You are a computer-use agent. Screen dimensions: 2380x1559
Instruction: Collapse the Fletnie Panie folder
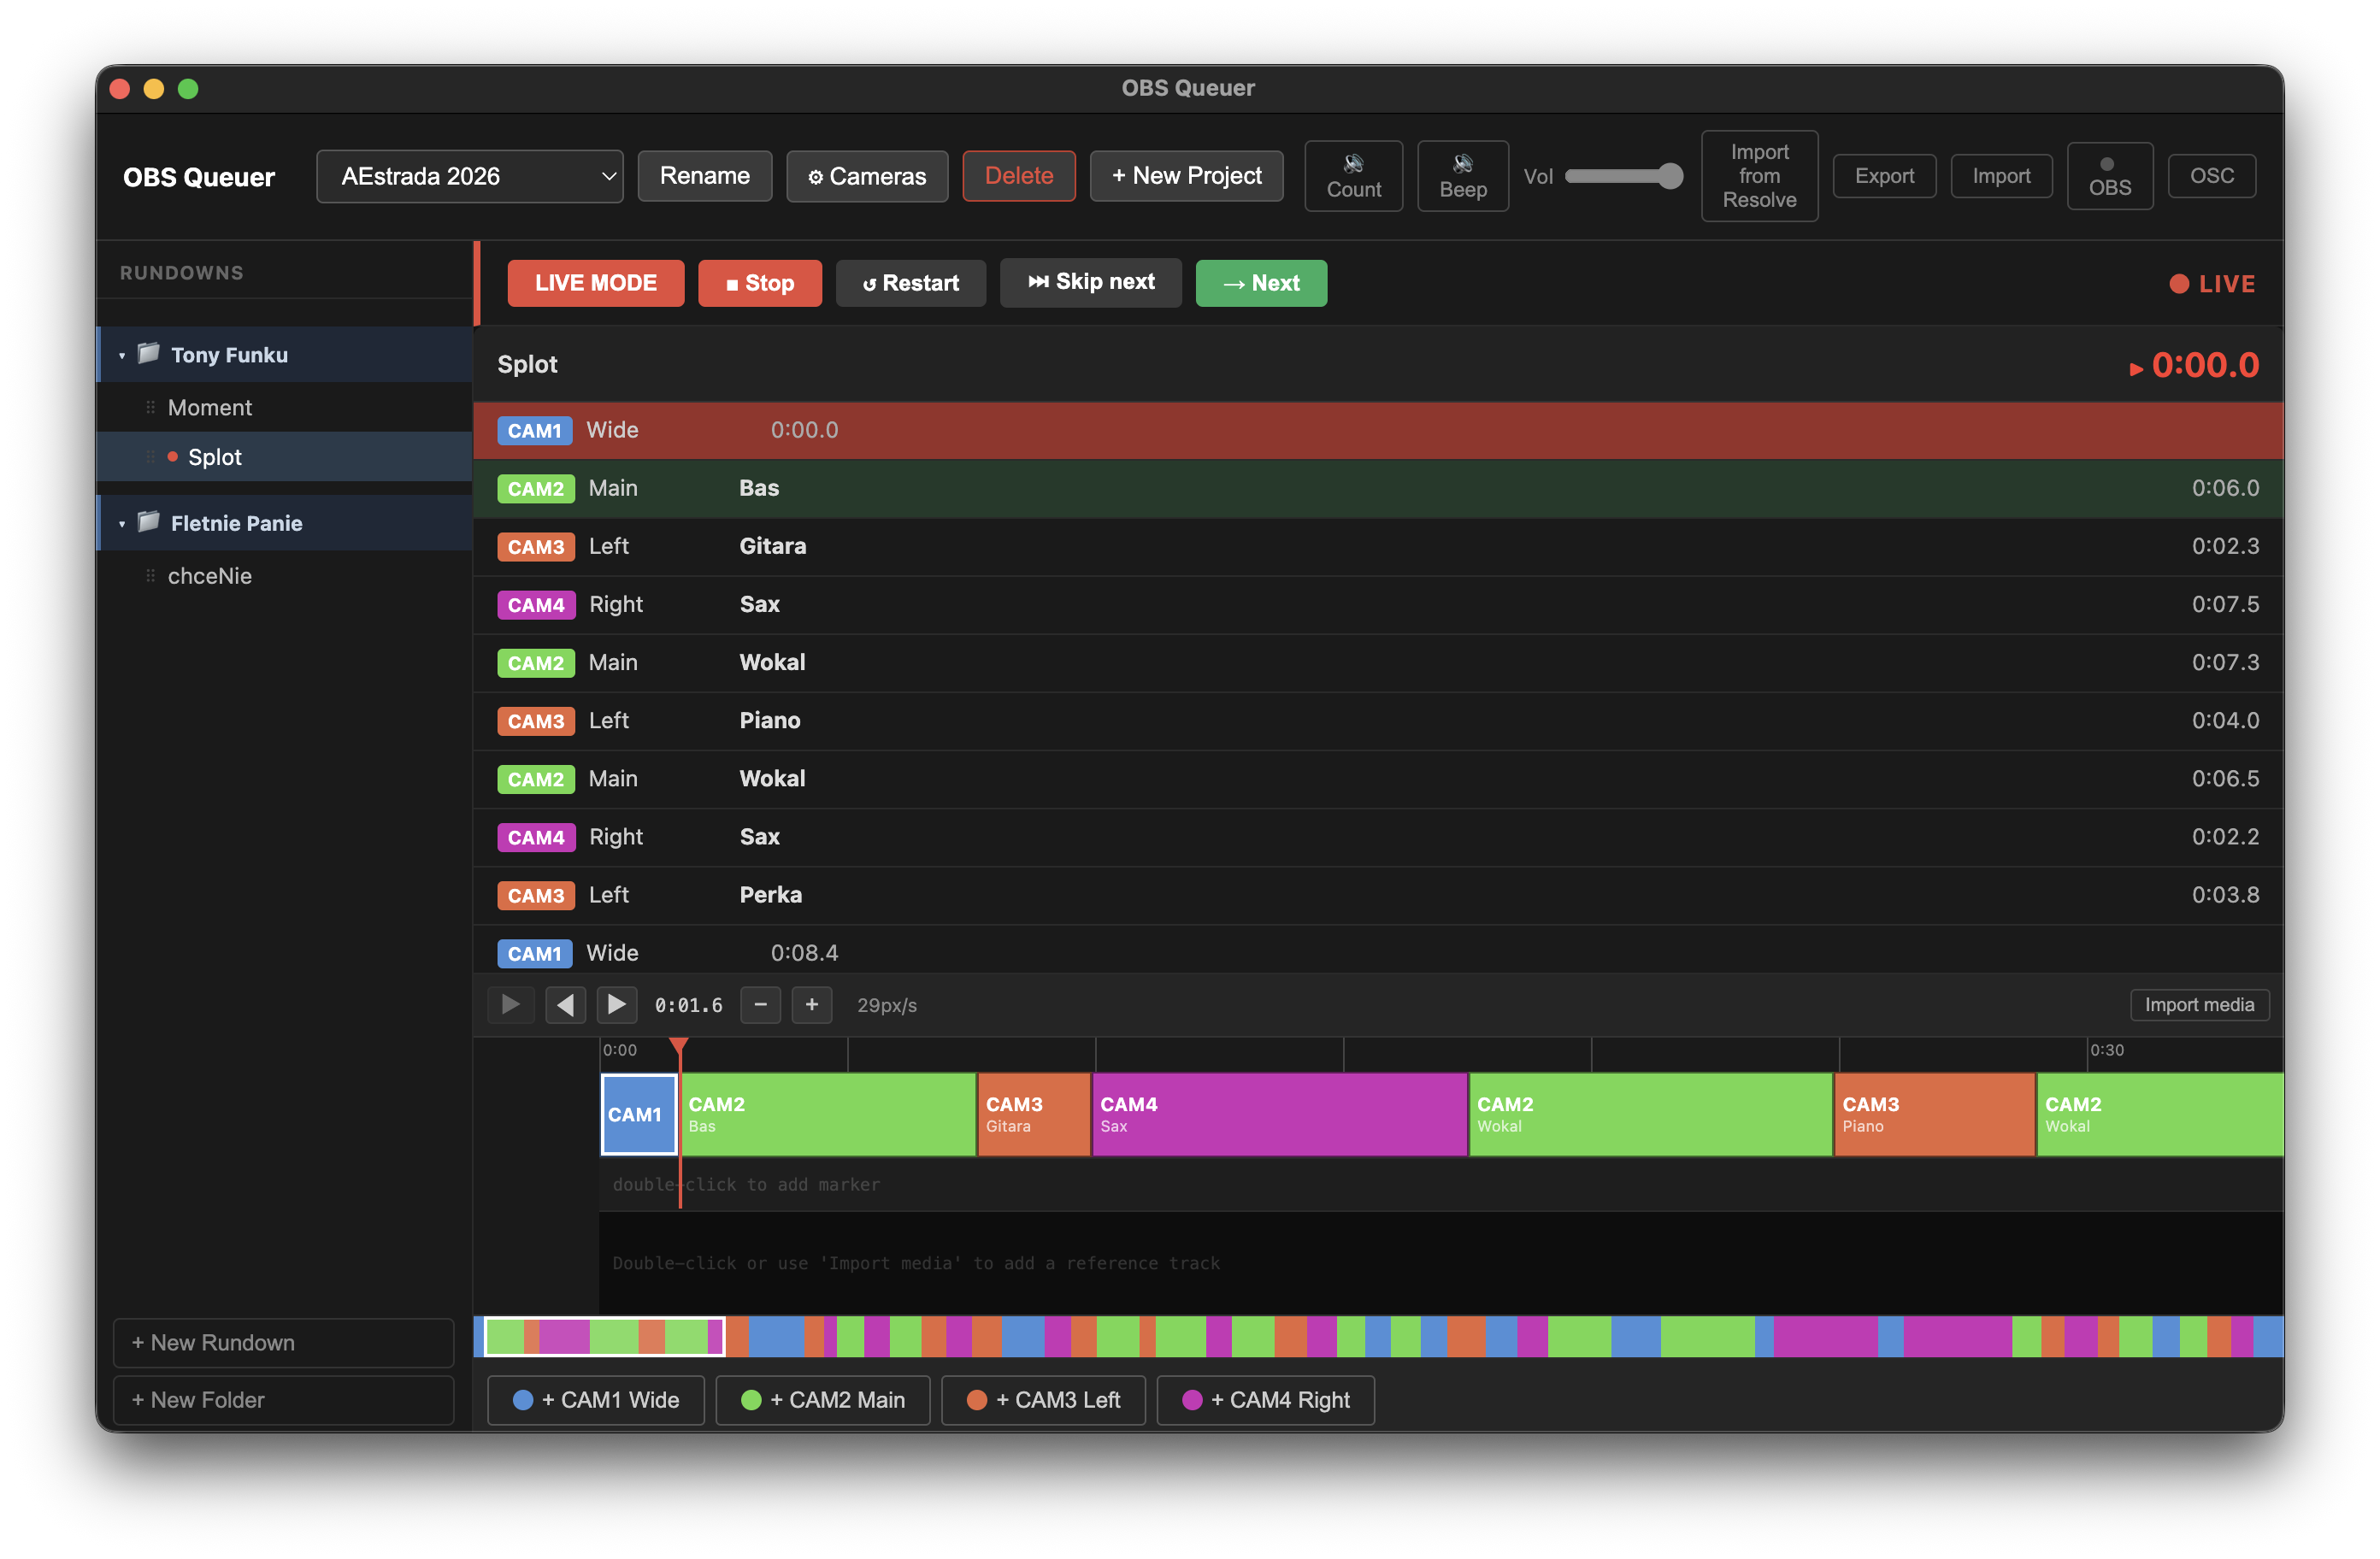pos(122,523)
